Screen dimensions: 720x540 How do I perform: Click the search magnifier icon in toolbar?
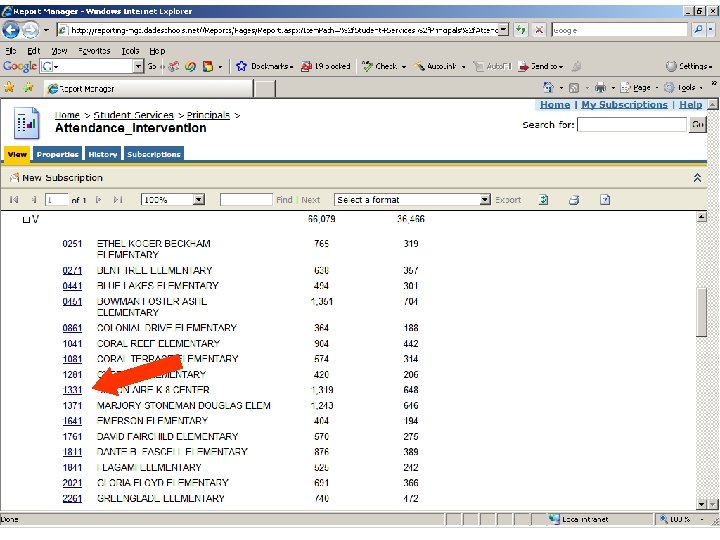point(698,30)
